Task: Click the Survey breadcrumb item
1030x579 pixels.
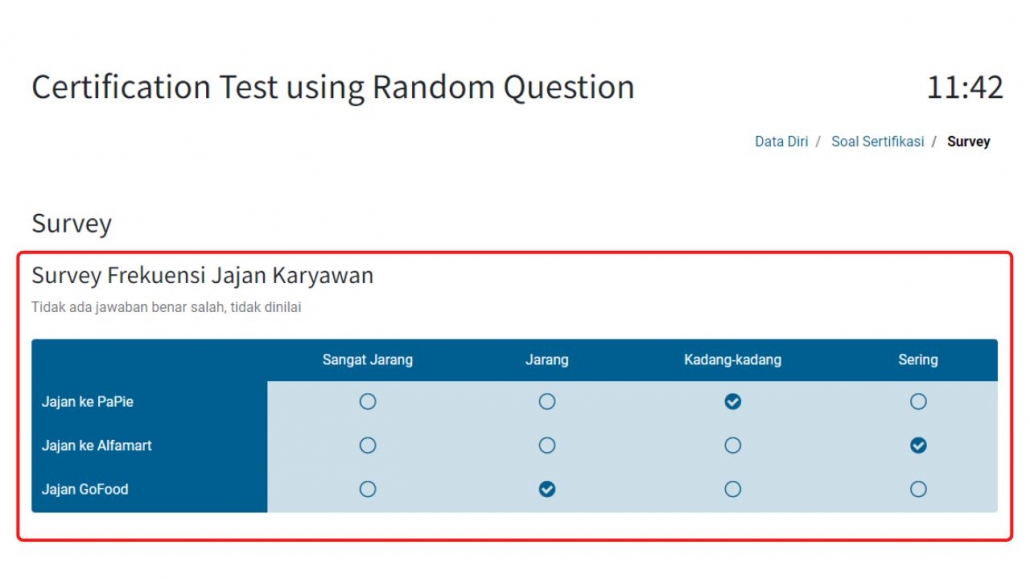Action: click(968, 141)
